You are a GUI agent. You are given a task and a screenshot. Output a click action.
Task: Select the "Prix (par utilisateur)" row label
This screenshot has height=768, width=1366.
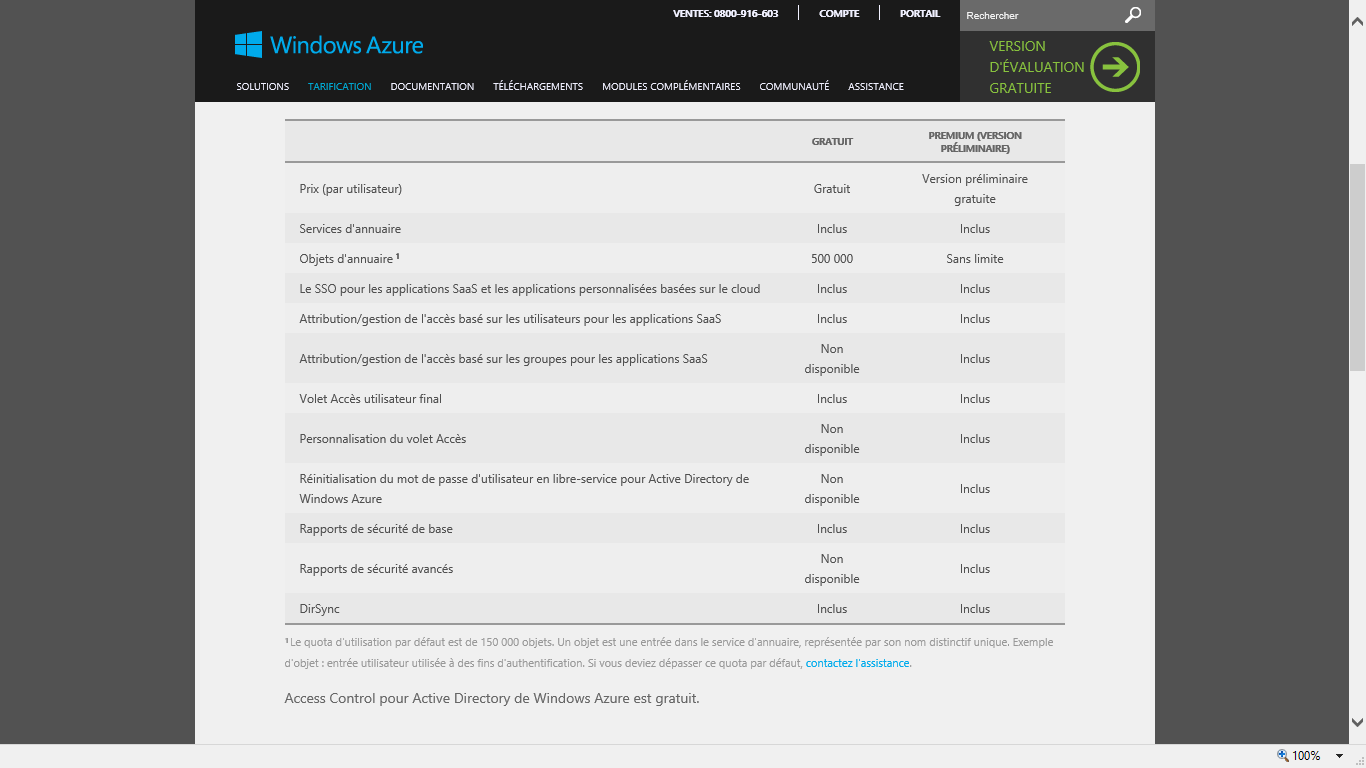351,189
